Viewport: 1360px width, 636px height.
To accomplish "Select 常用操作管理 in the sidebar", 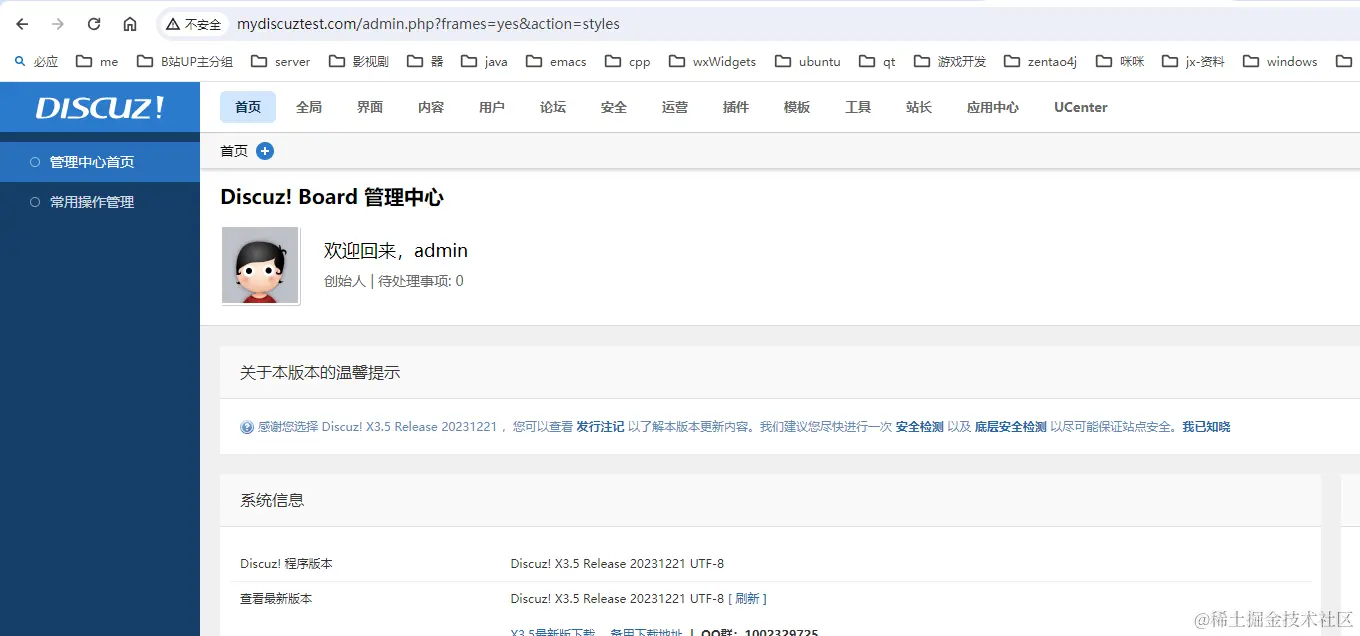I will coord(100,202).
